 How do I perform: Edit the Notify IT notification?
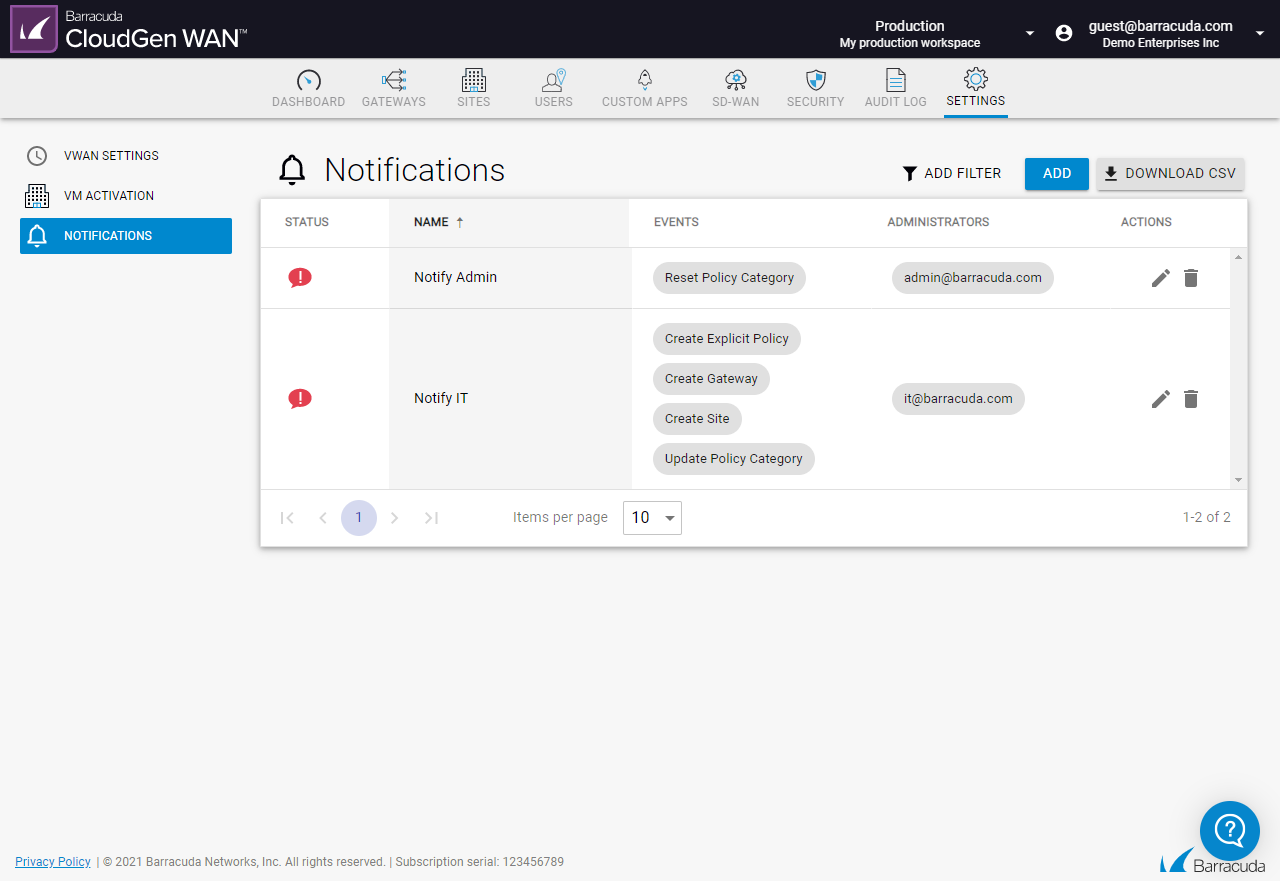pyautogui.click(x=1161, y=399)
